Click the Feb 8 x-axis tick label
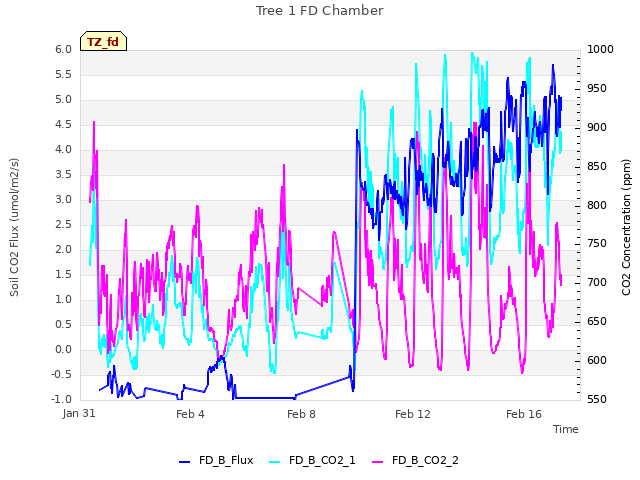The image size is (640, 480). pyautogui.click(x=301, y=414)
